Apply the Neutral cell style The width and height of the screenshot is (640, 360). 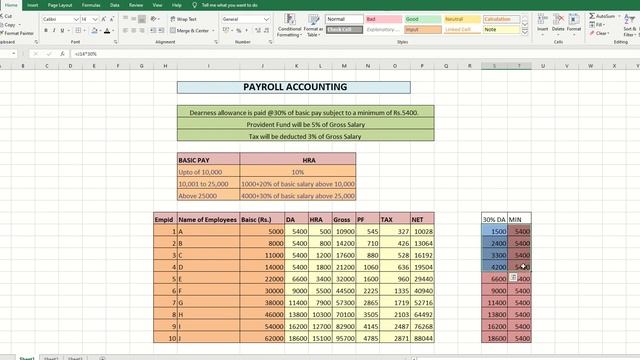tap(462, 19)
